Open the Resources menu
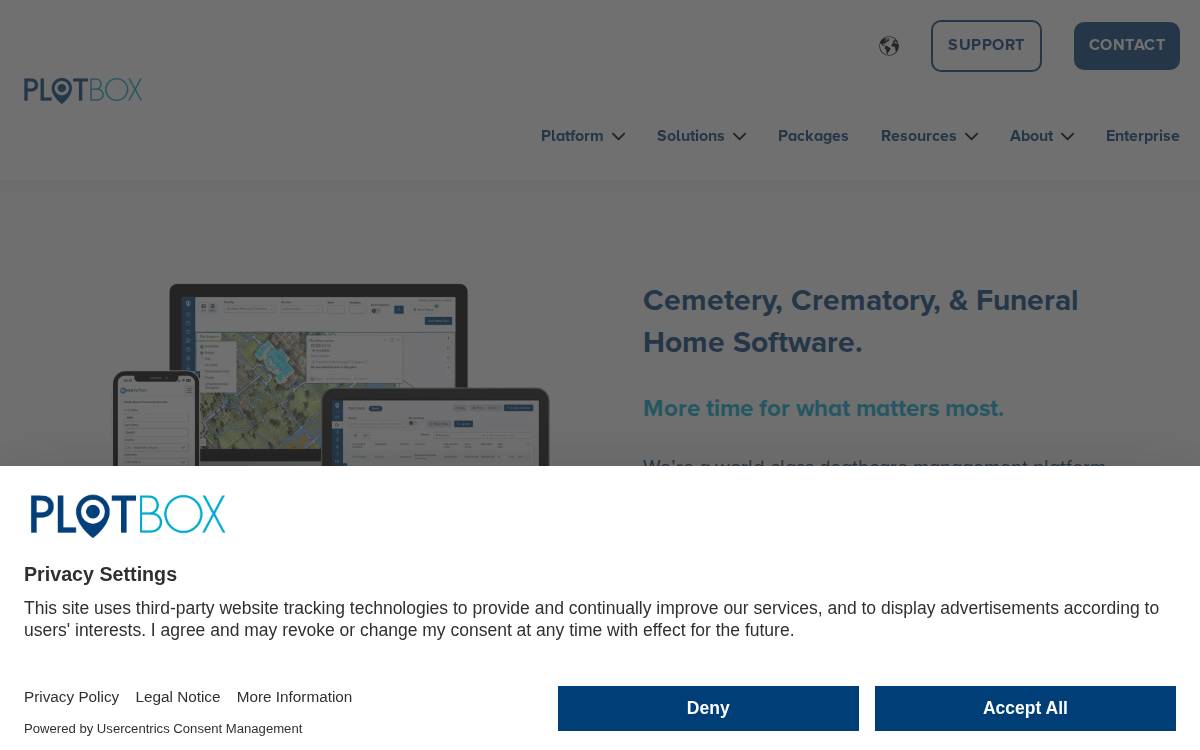 click(919, 136)
